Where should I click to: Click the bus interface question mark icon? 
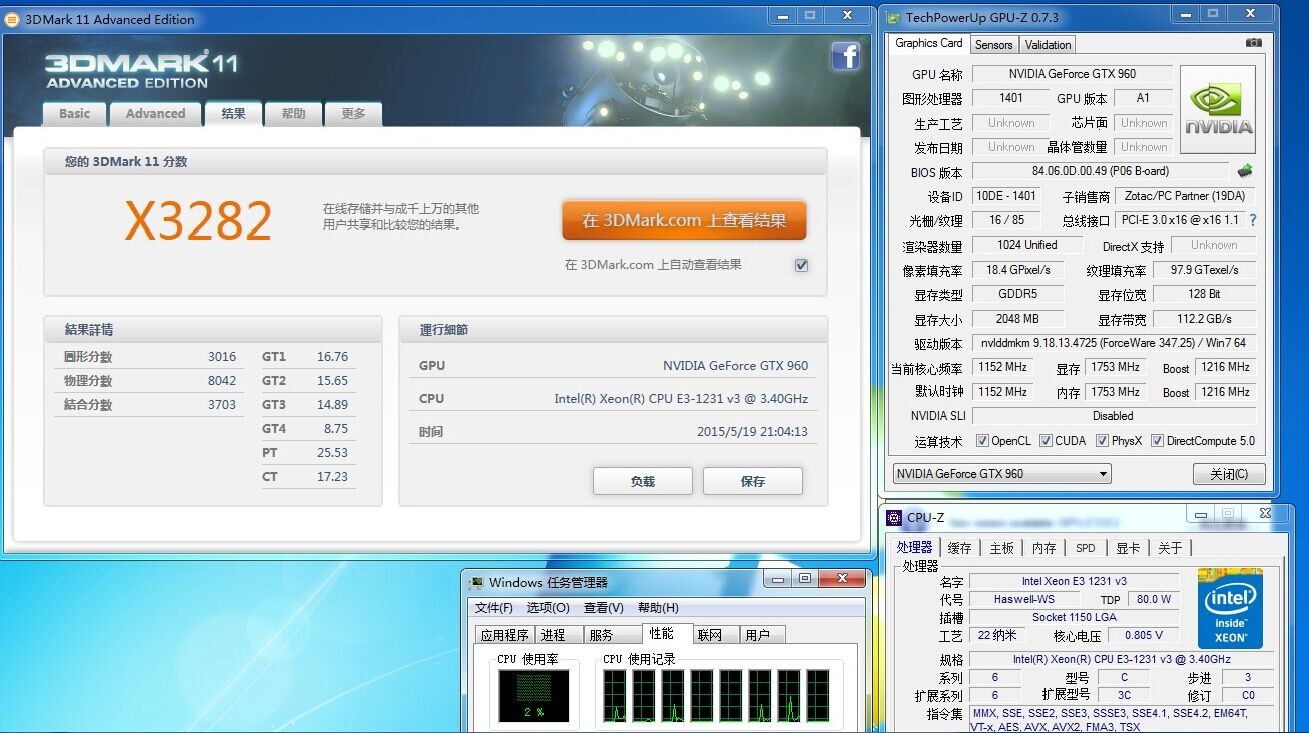(x=1253, y=220)
